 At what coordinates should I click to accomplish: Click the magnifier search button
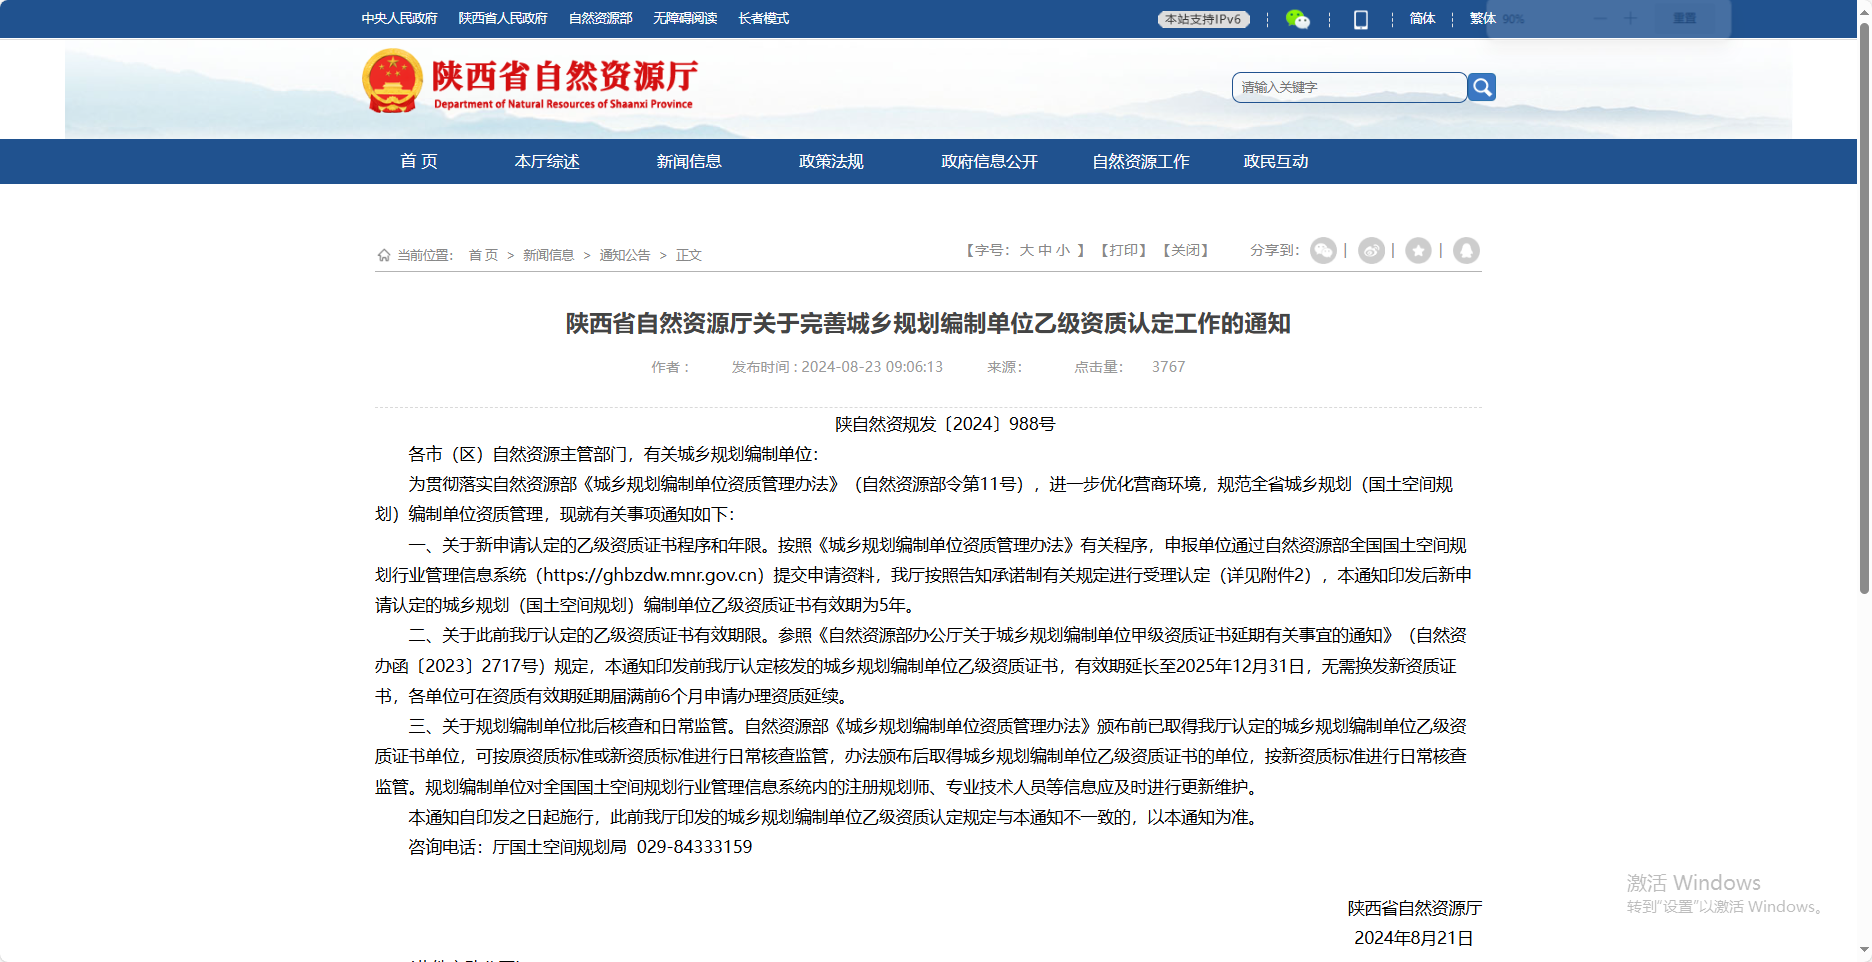coord(1482,88)
